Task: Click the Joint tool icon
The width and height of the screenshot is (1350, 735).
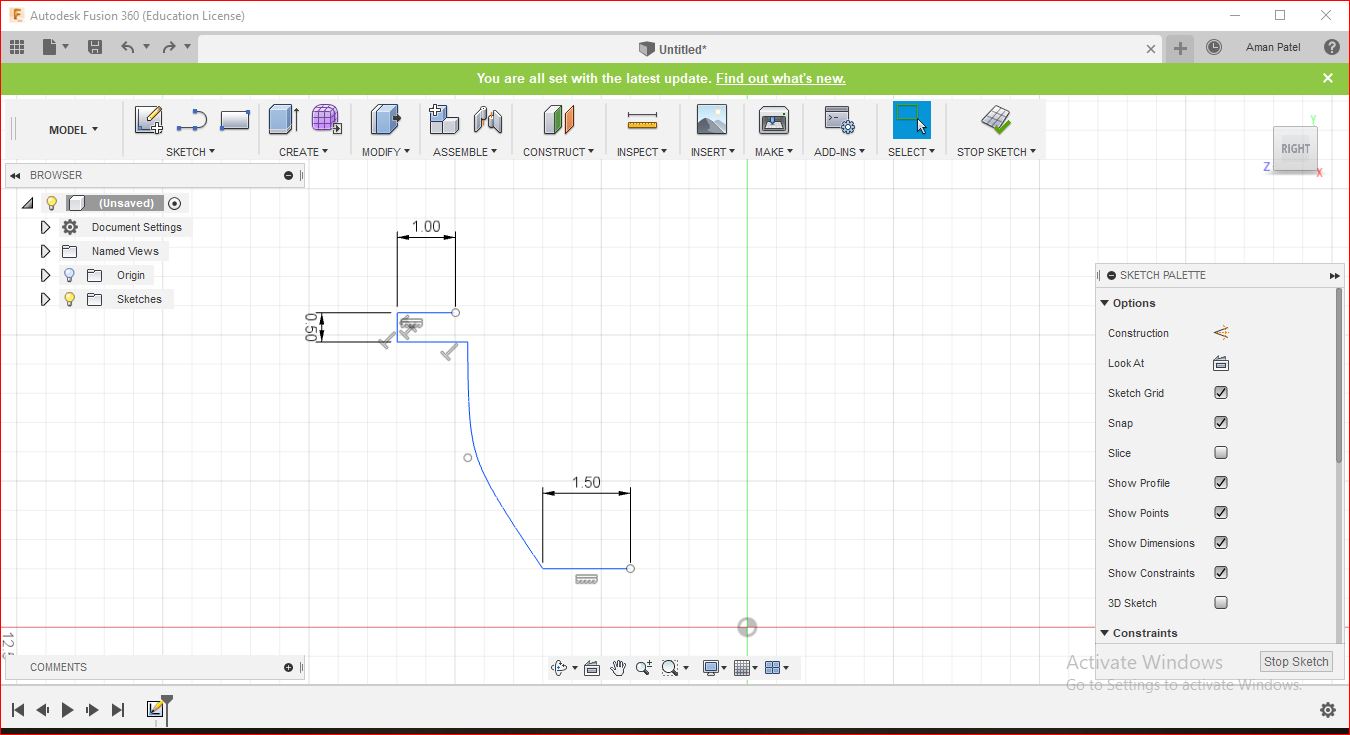Action: coord(488,120)
